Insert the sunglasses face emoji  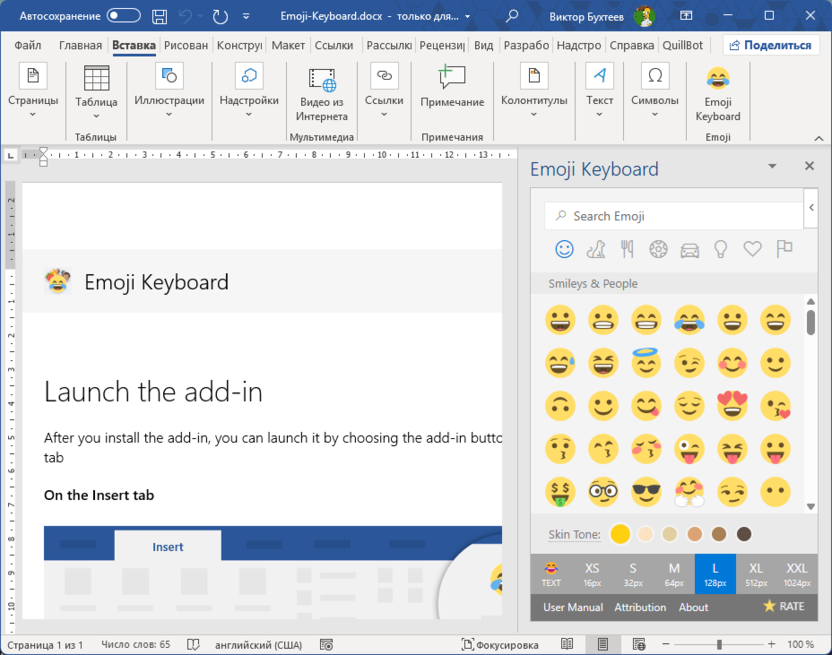[647, 491]
